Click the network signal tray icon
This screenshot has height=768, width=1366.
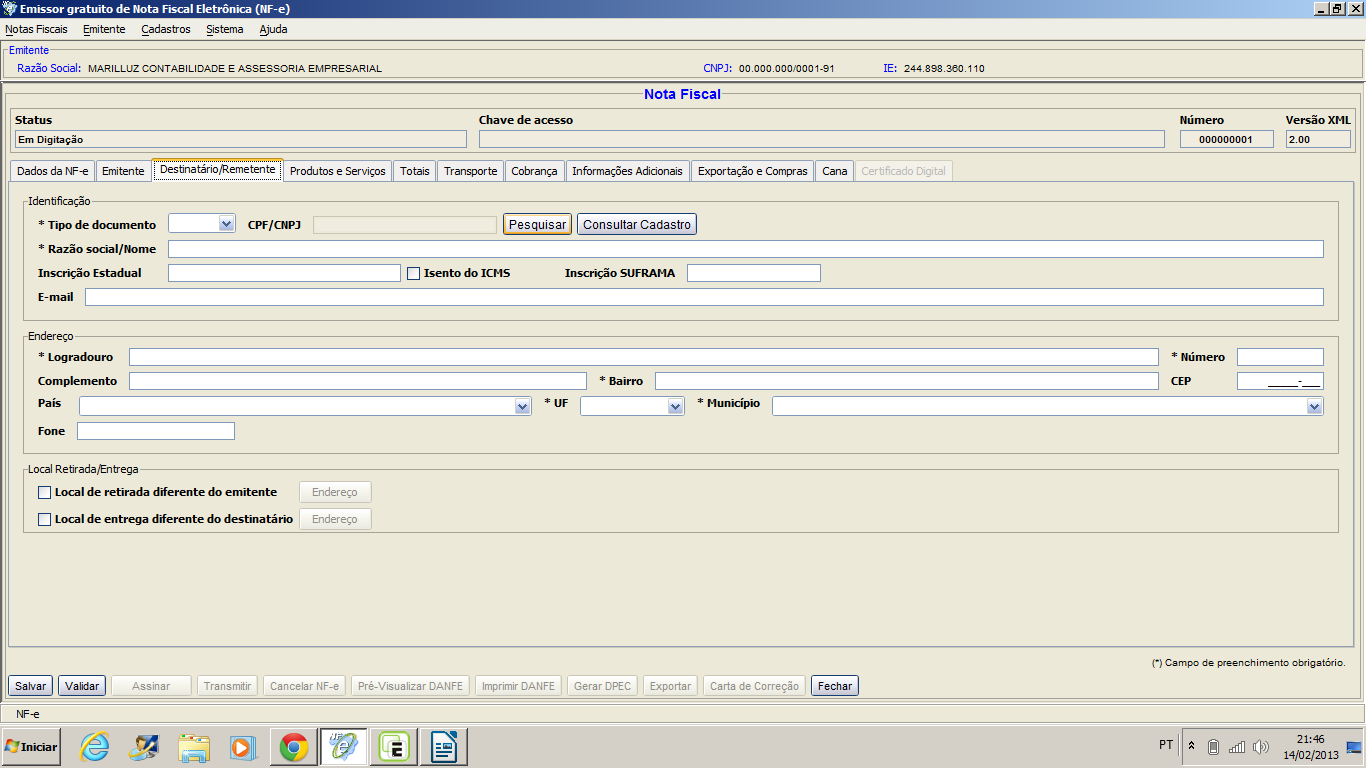point(1237,746)
